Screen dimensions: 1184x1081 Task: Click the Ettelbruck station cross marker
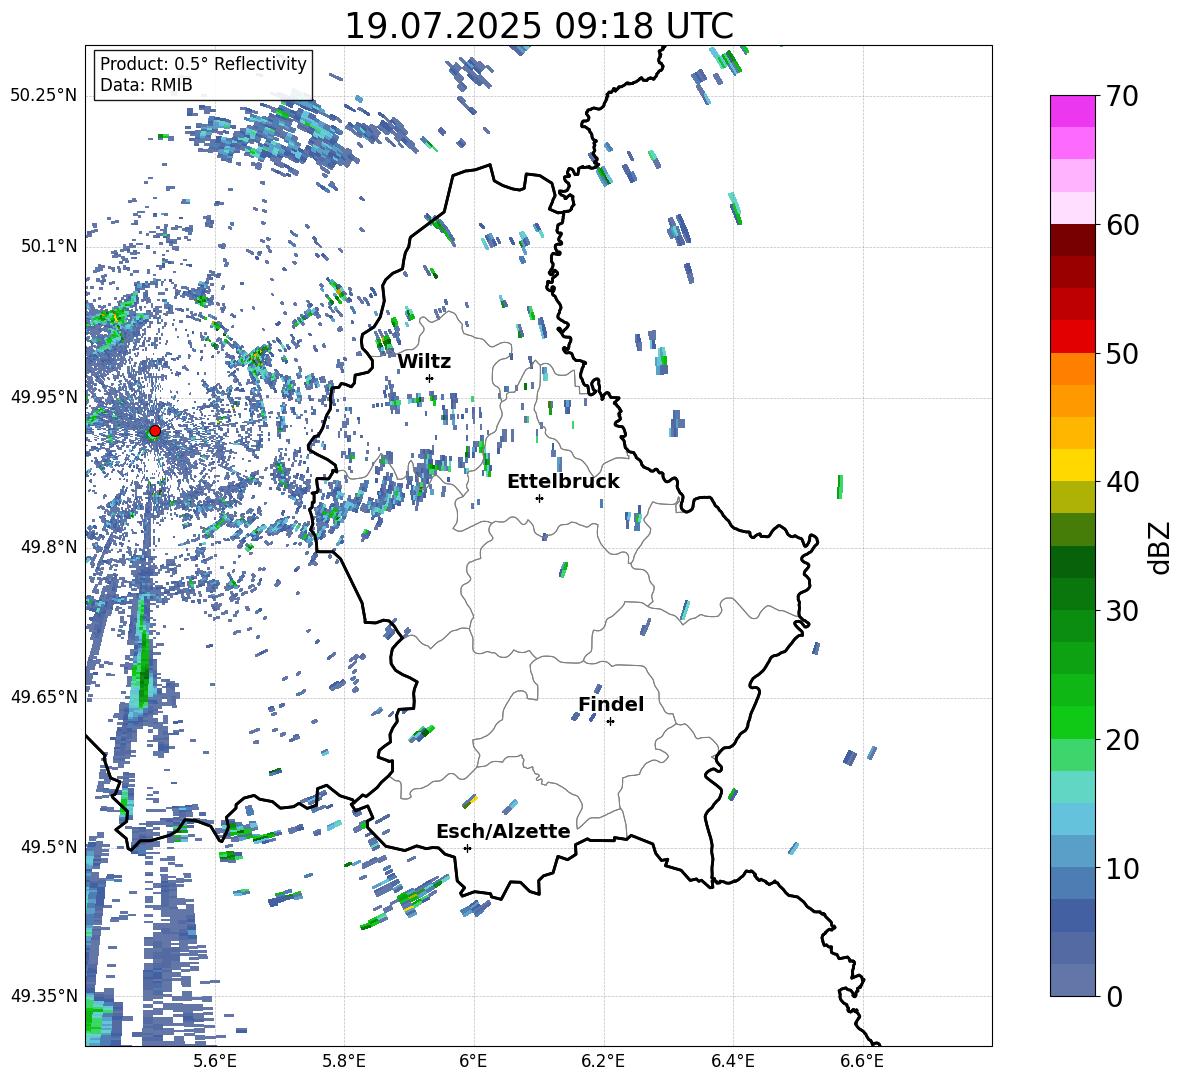click(539, 498)
